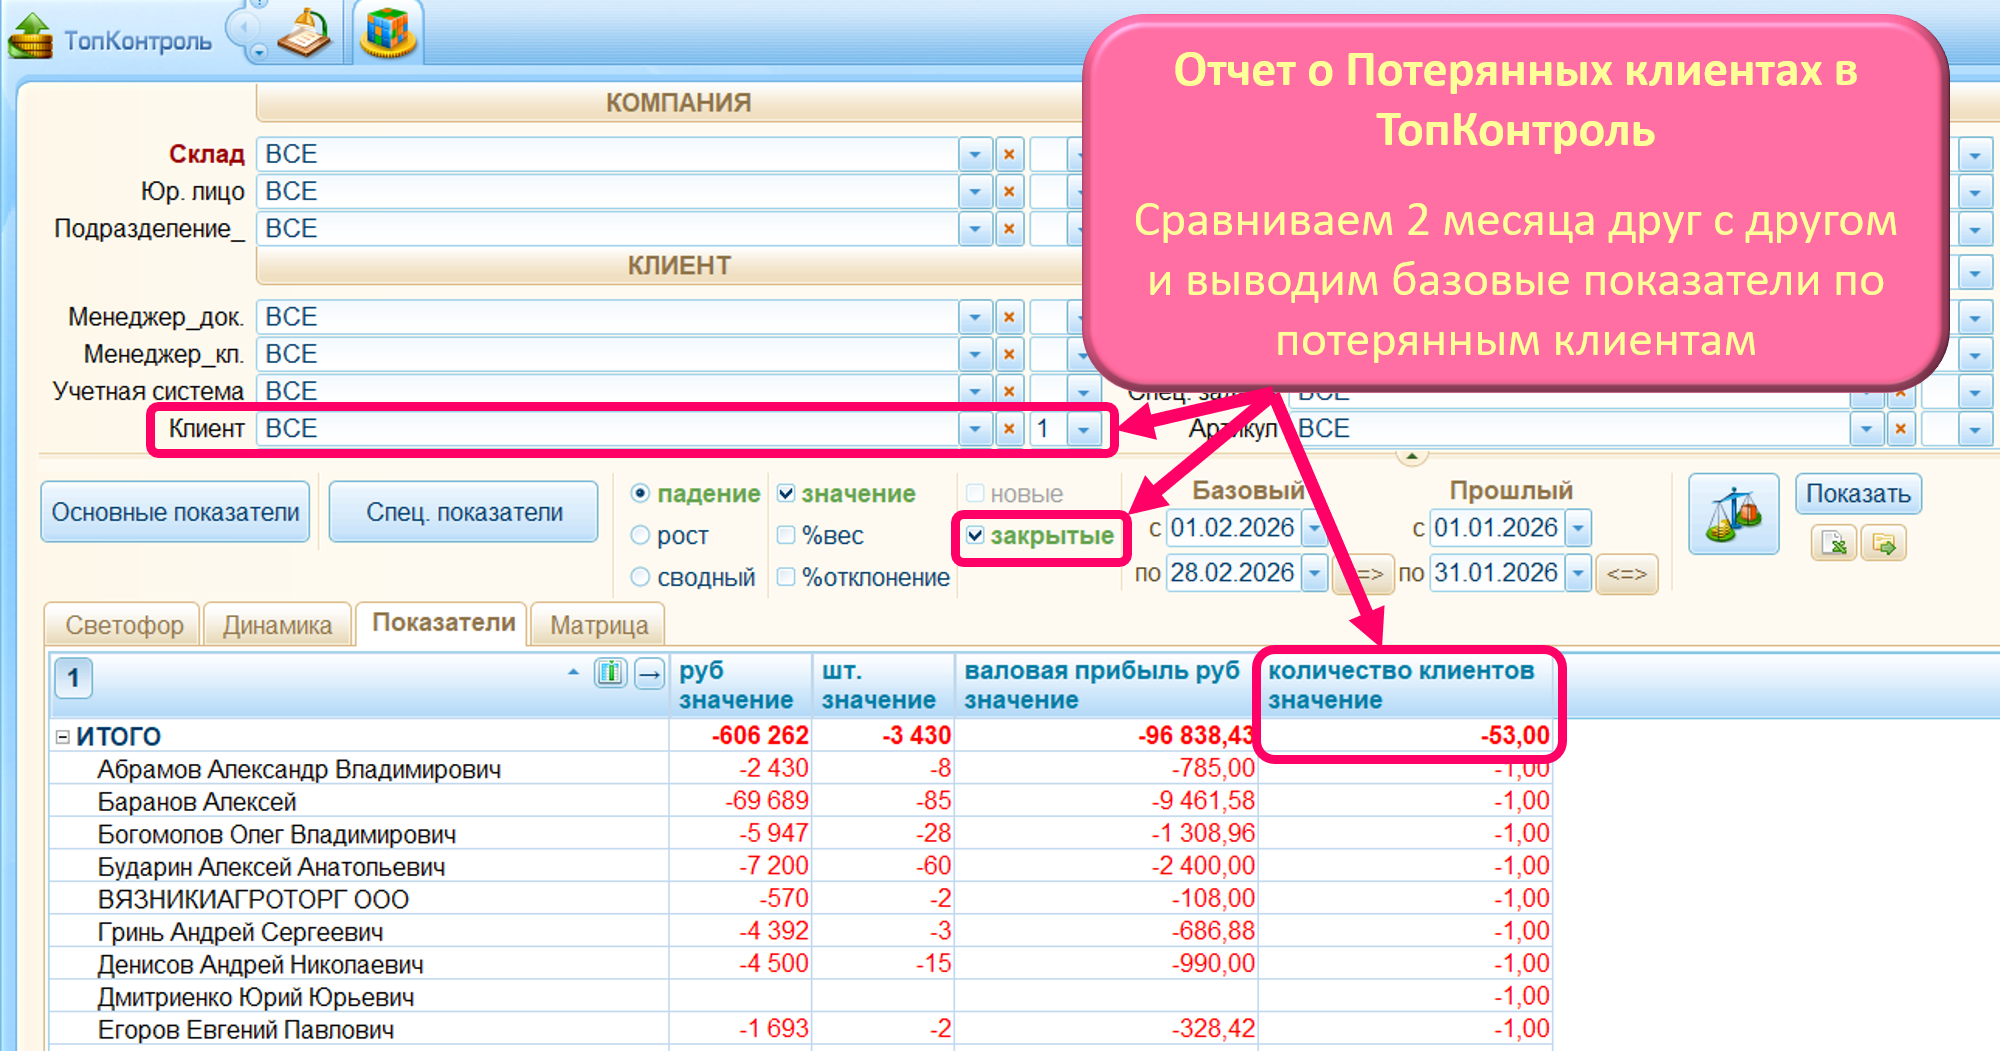2000x1051 pixels.
Task: Enable the %вес checkbox
Action: coord(786,535)
